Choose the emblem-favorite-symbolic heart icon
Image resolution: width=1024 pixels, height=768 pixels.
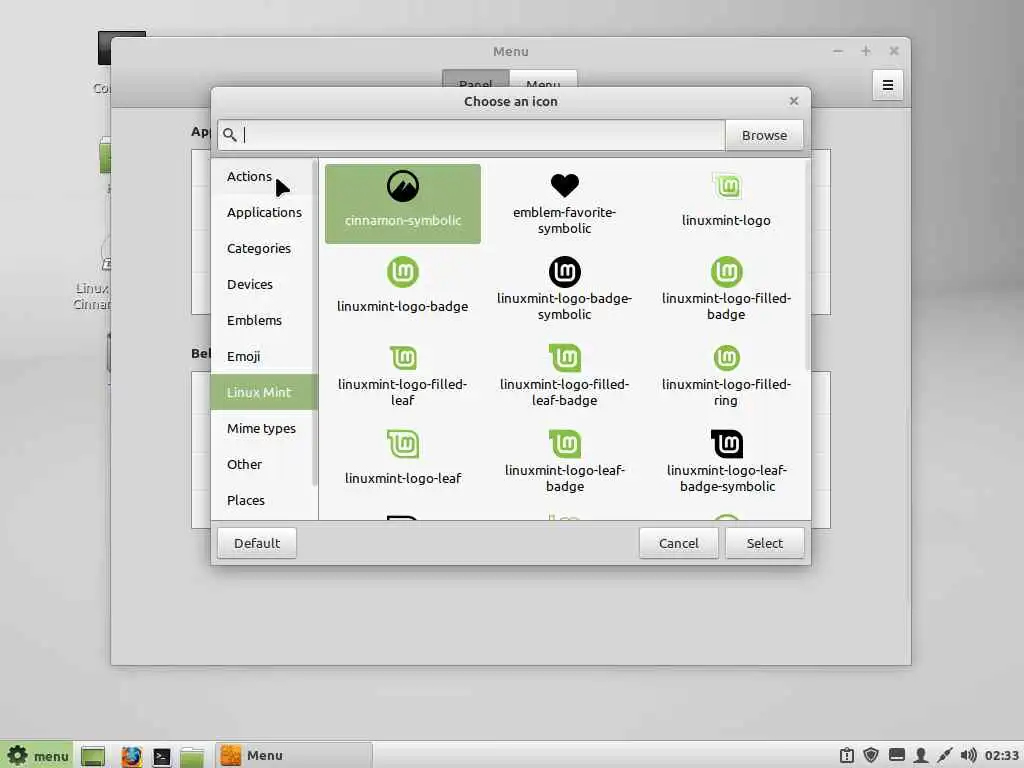click(x=564, y=204)
